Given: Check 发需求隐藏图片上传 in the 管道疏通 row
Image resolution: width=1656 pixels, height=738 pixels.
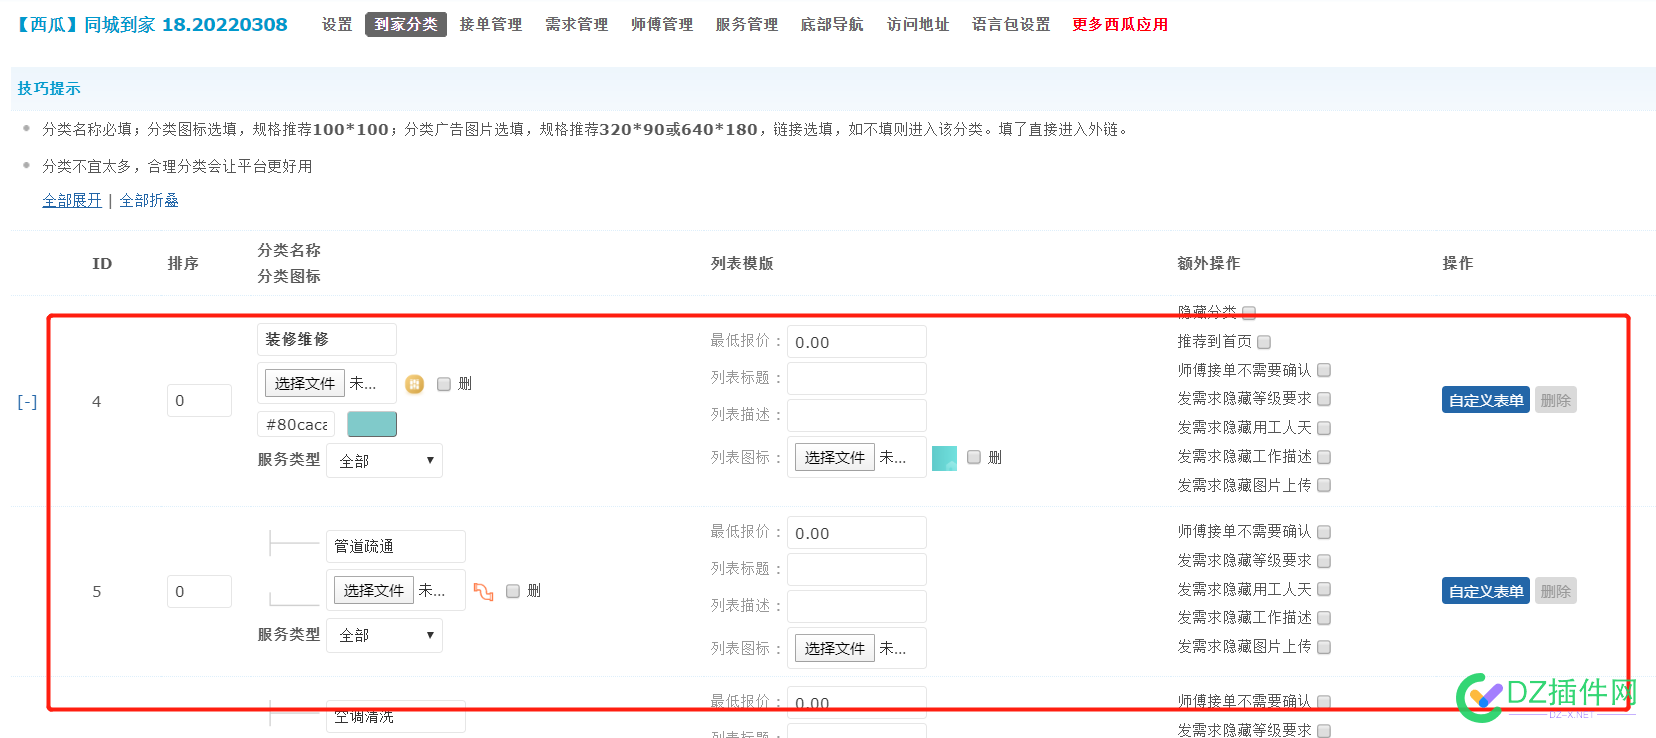Looking at the screenshot, I should (x=1324, y=647).
